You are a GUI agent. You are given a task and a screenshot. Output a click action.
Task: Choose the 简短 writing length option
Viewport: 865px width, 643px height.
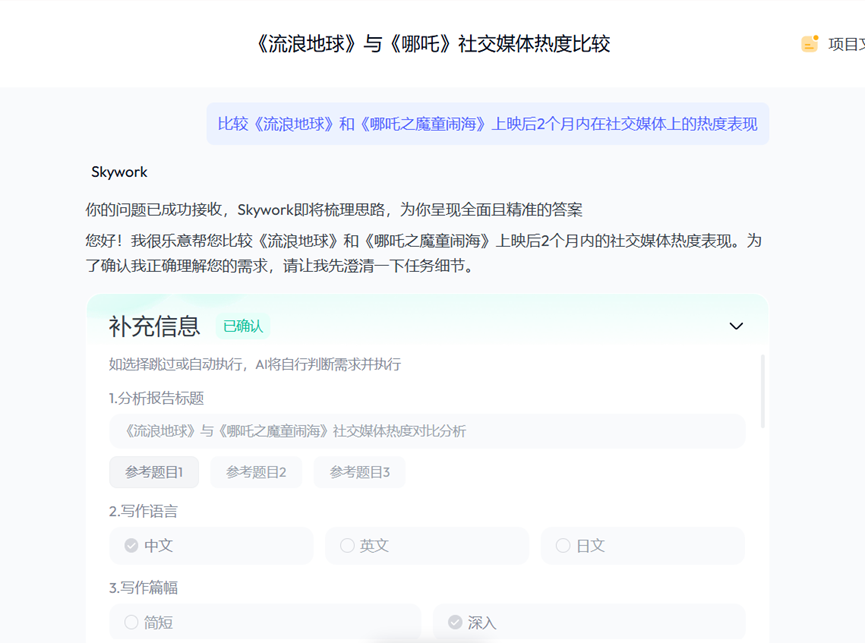[265, 622]
